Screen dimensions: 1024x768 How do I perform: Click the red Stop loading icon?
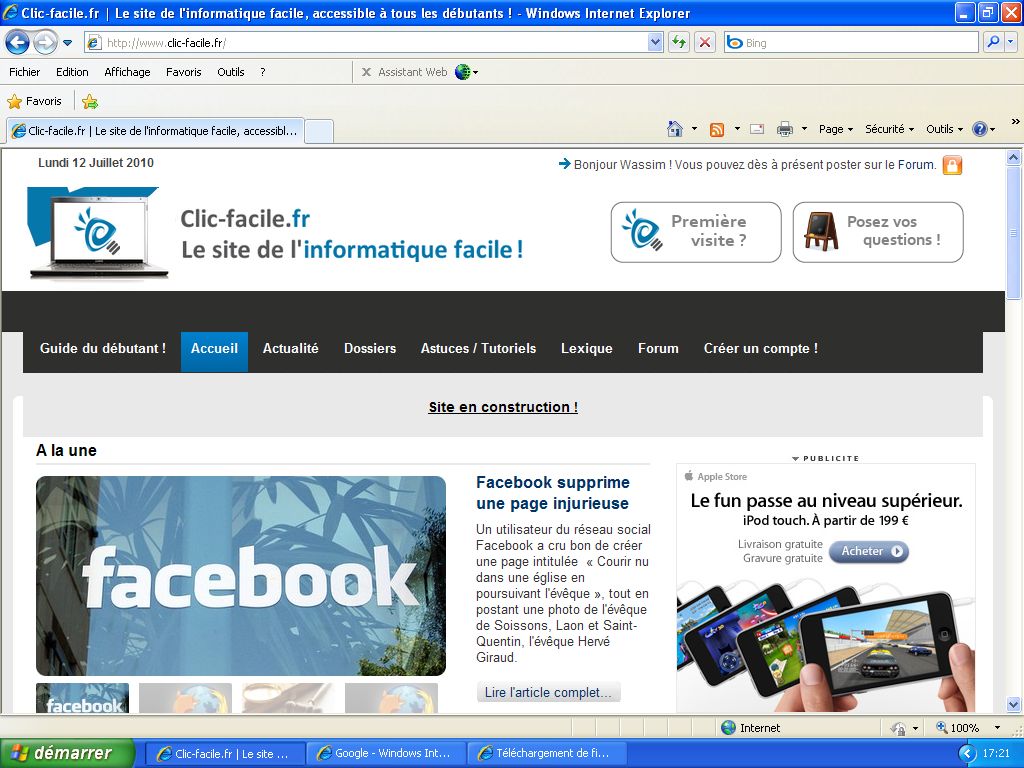[705, 43]
